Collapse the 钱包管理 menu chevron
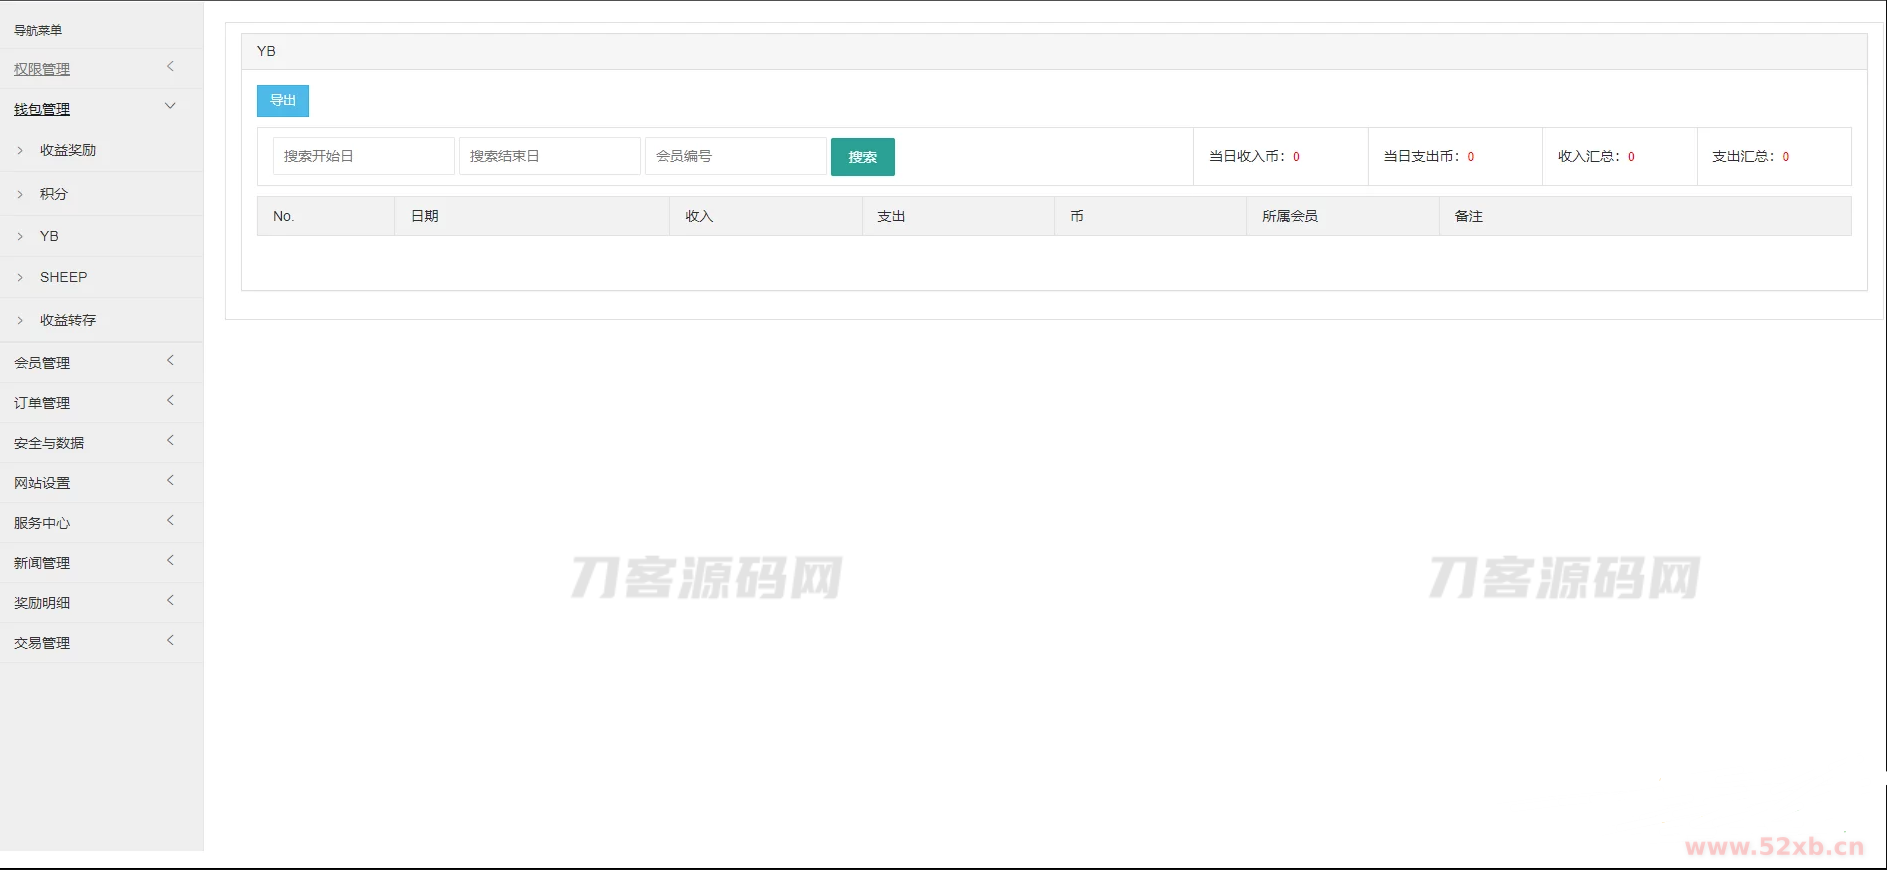 coord(170,106)
